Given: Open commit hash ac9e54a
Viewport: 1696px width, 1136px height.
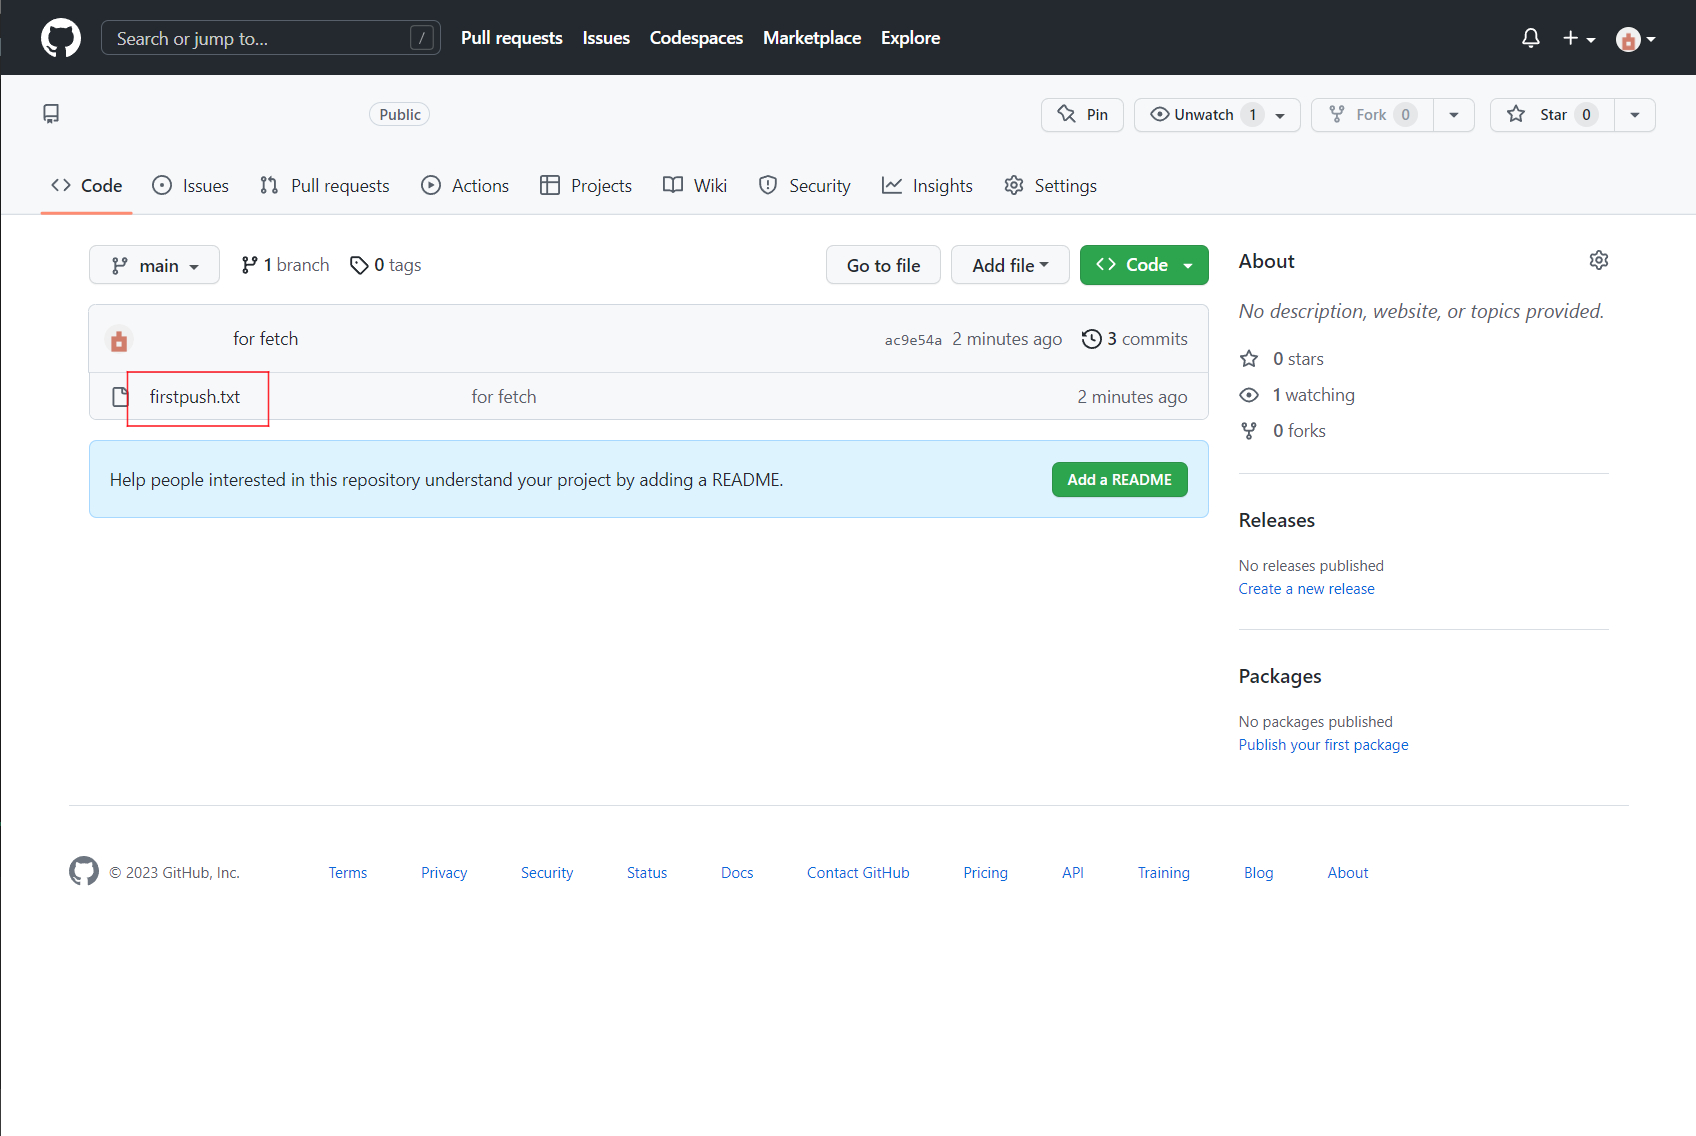Looking at the screenshot, I should coord(913,340).
